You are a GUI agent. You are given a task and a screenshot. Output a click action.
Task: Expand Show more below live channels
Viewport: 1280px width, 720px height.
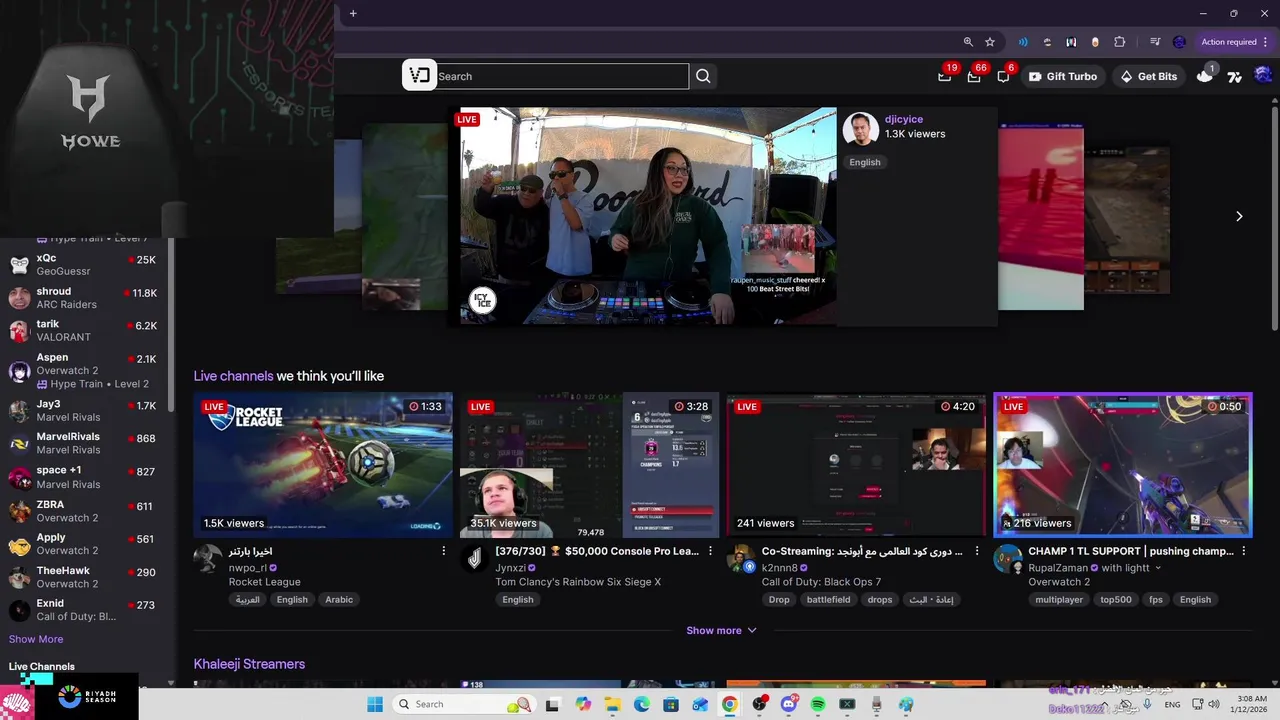(721, 630)
